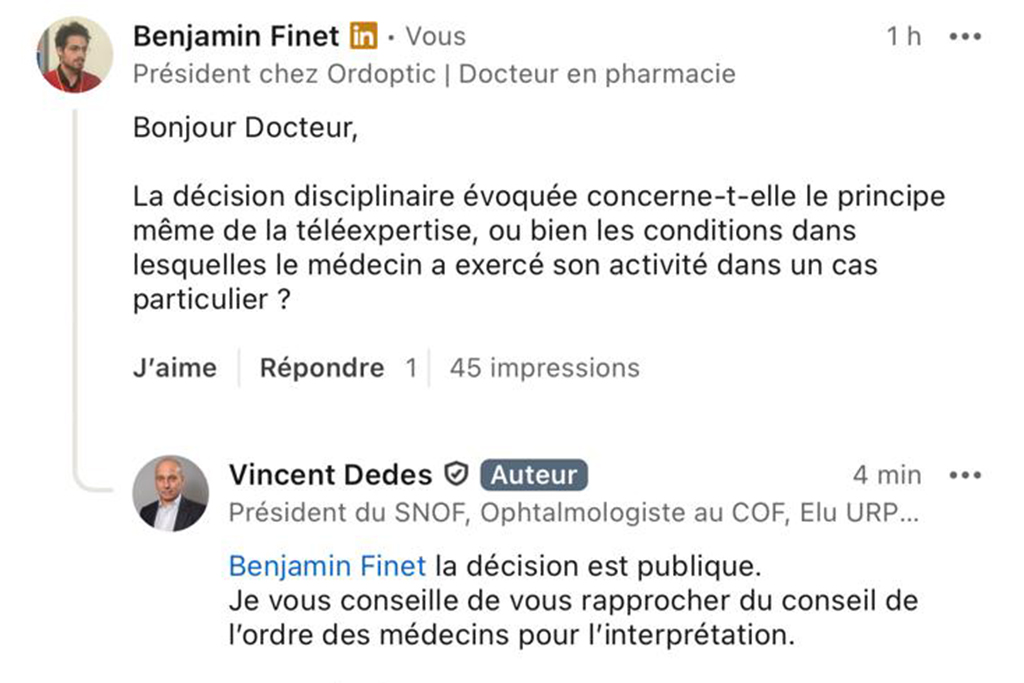Like Benjamin Finet's comment with J'aime
The width and height of the screenshot is (1024, 683).
coord(174,368)
